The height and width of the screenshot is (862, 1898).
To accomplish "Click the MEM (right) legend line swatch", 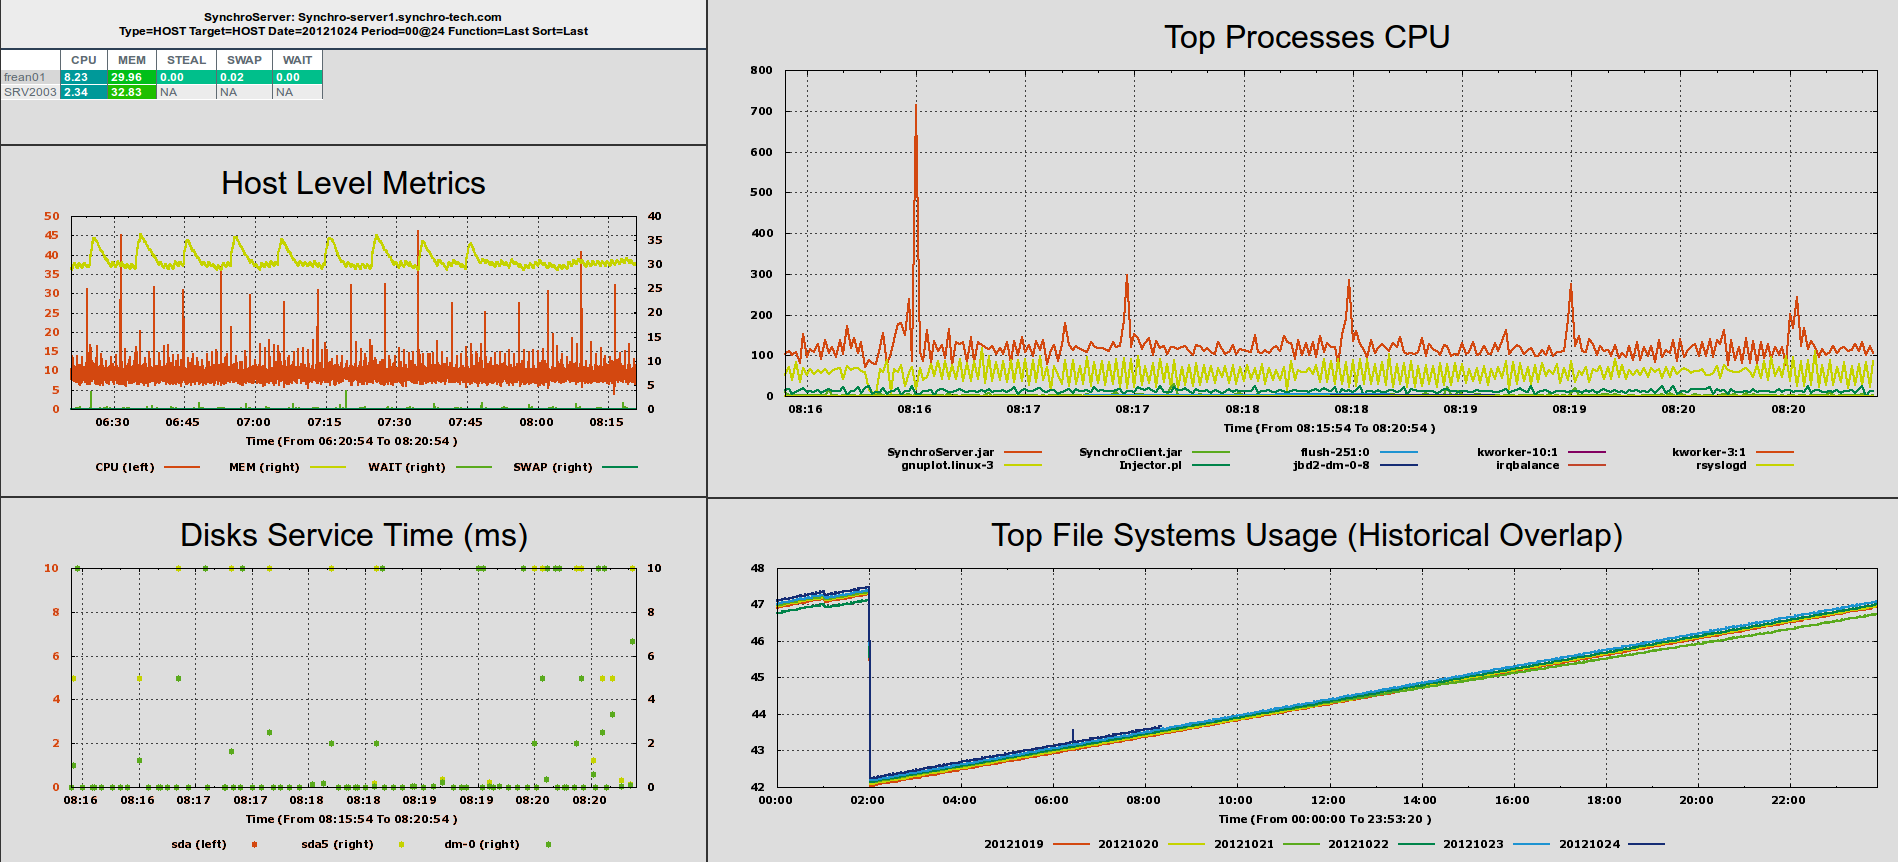I will pos(328,467).
